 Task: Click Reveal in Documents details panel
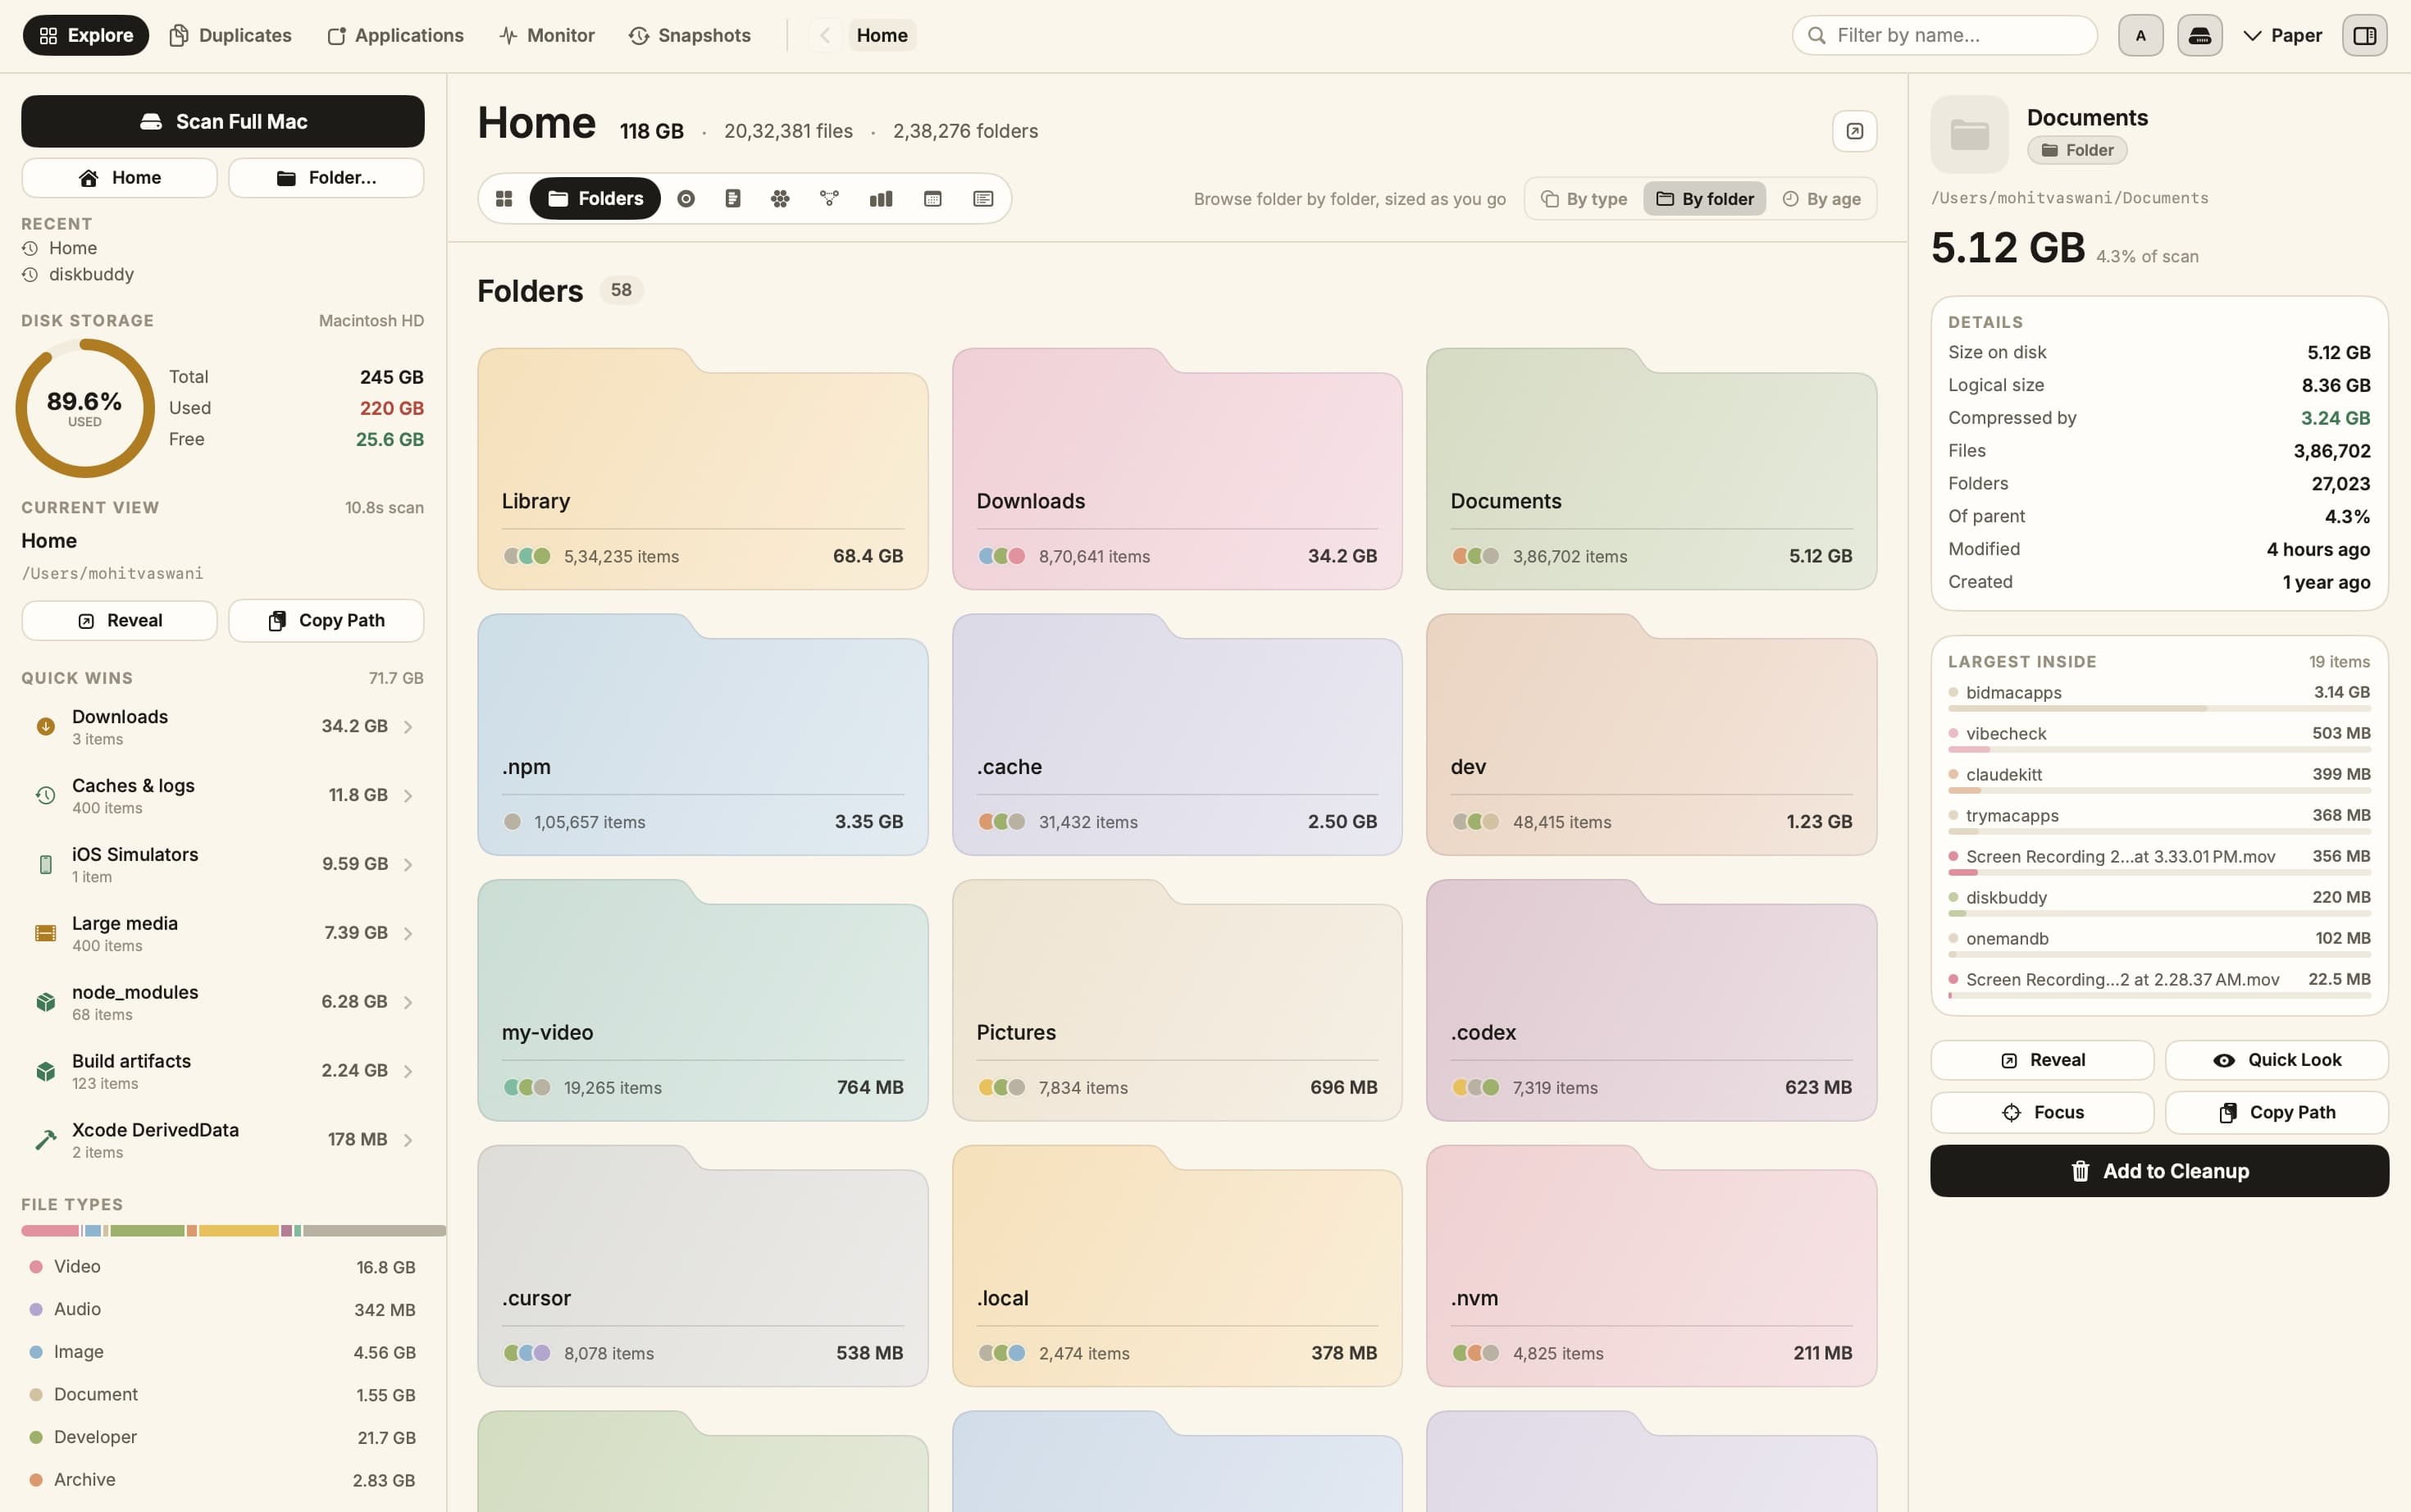click(x=2042, y=1060)
